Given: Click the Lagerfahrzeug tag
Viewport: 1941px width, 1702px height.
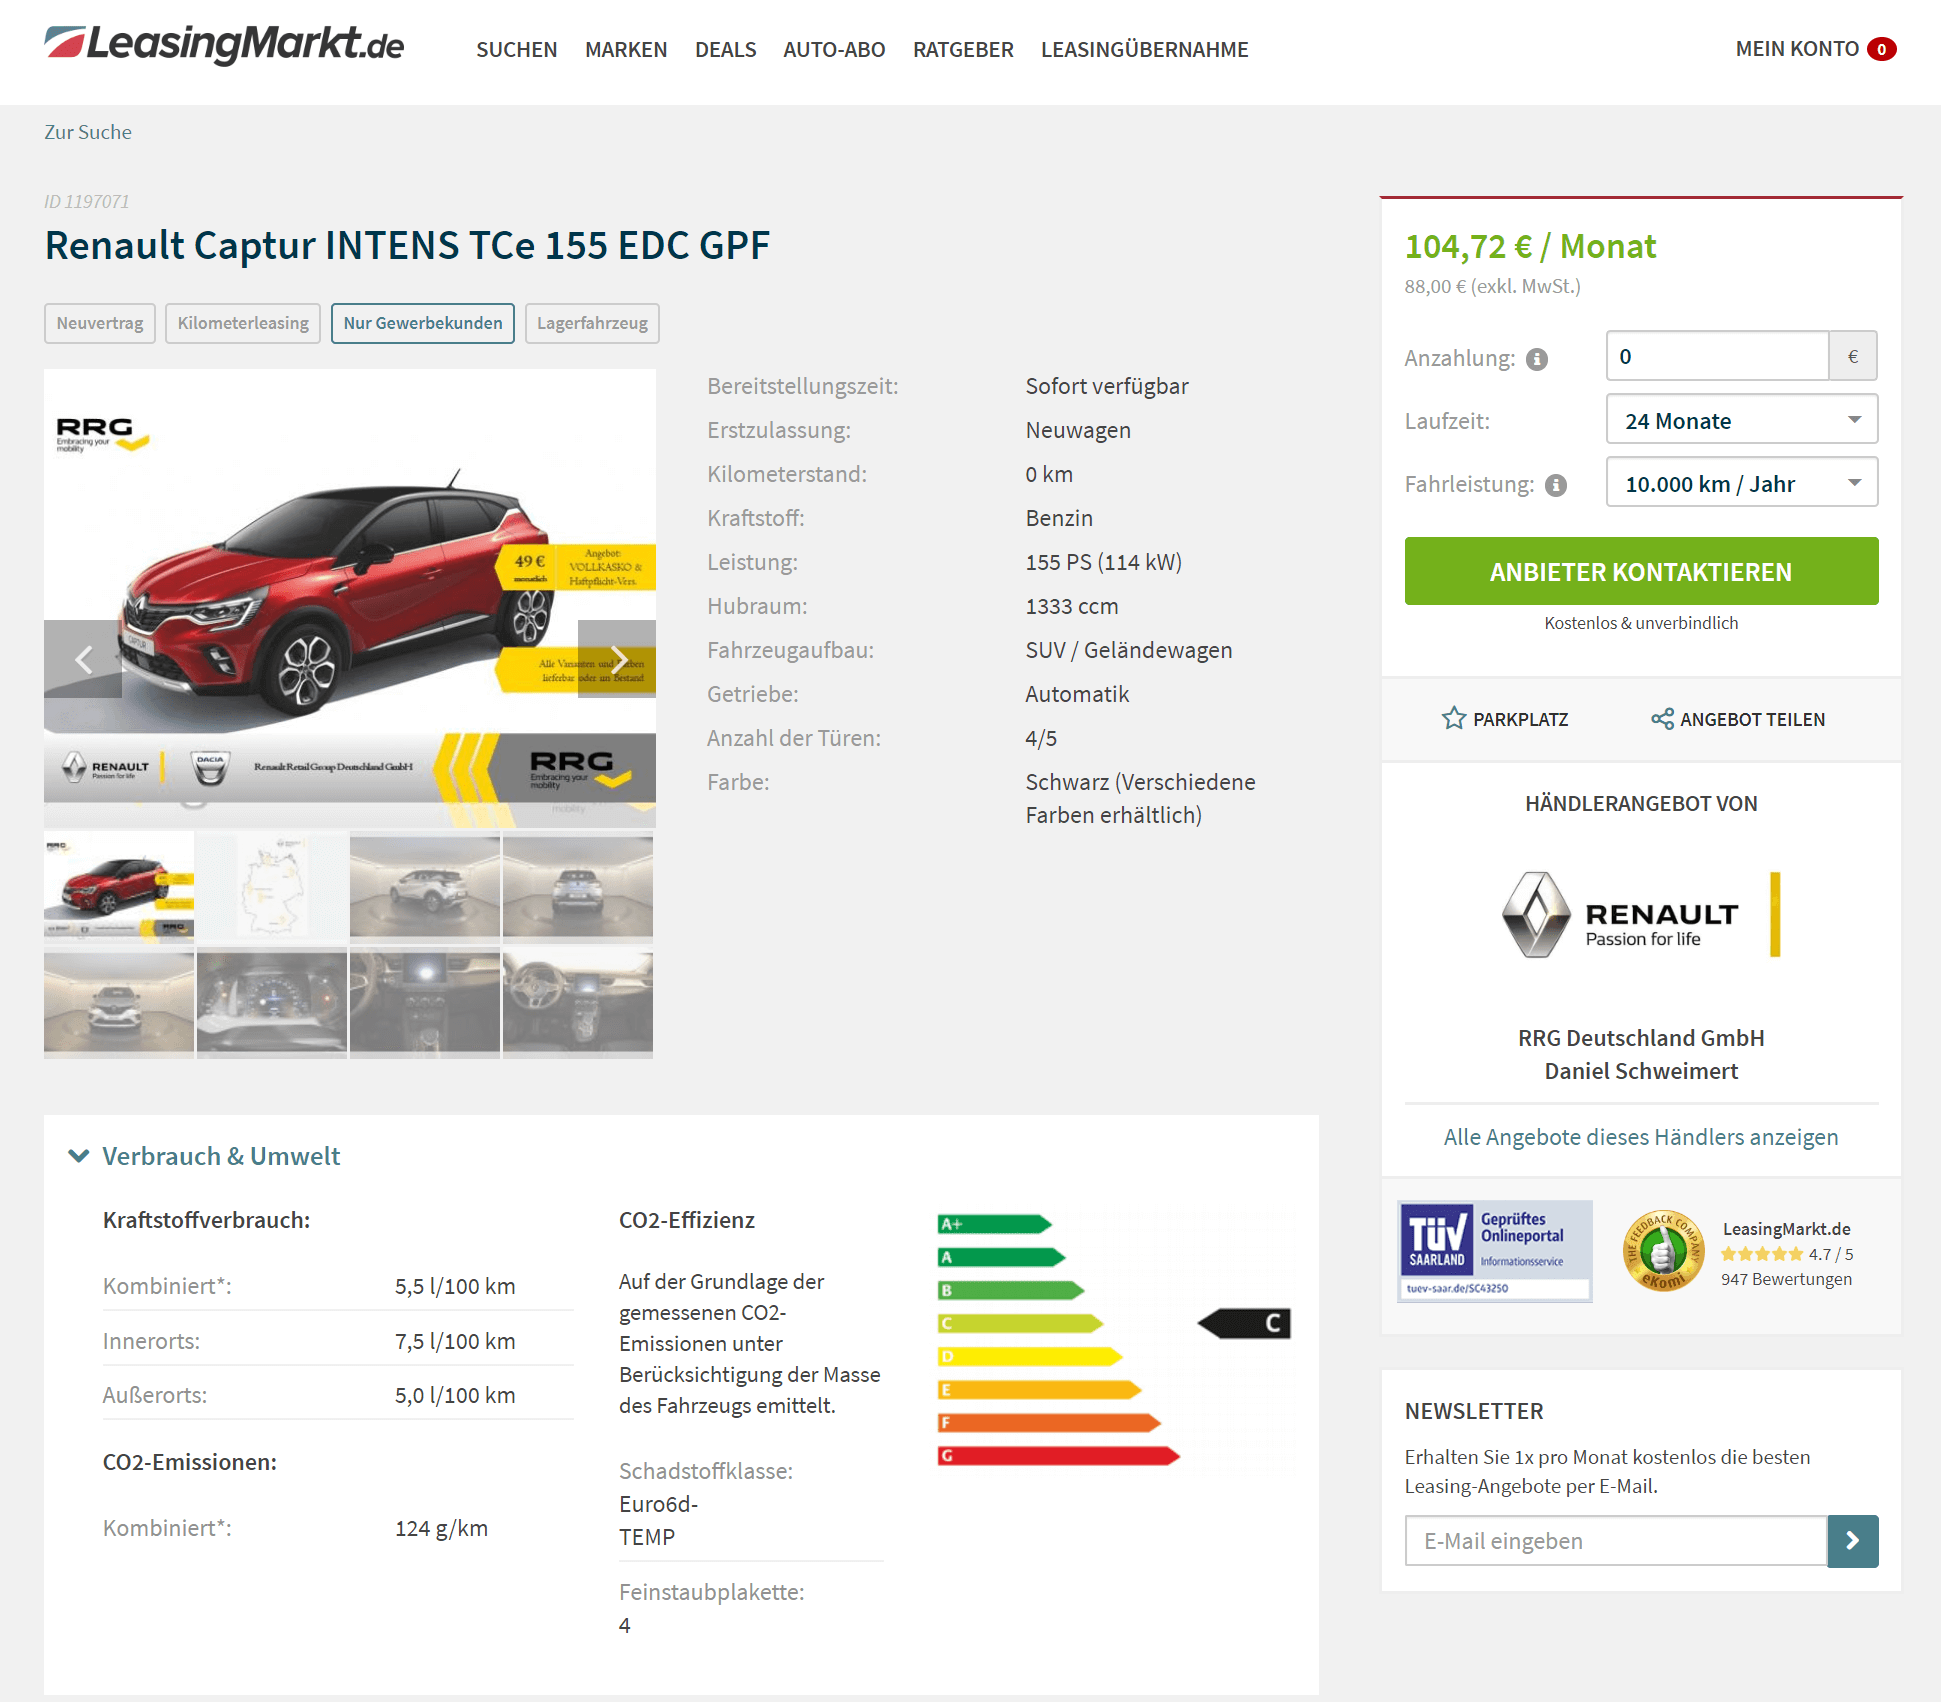Looking at the screenshot, I should [592, 323].
